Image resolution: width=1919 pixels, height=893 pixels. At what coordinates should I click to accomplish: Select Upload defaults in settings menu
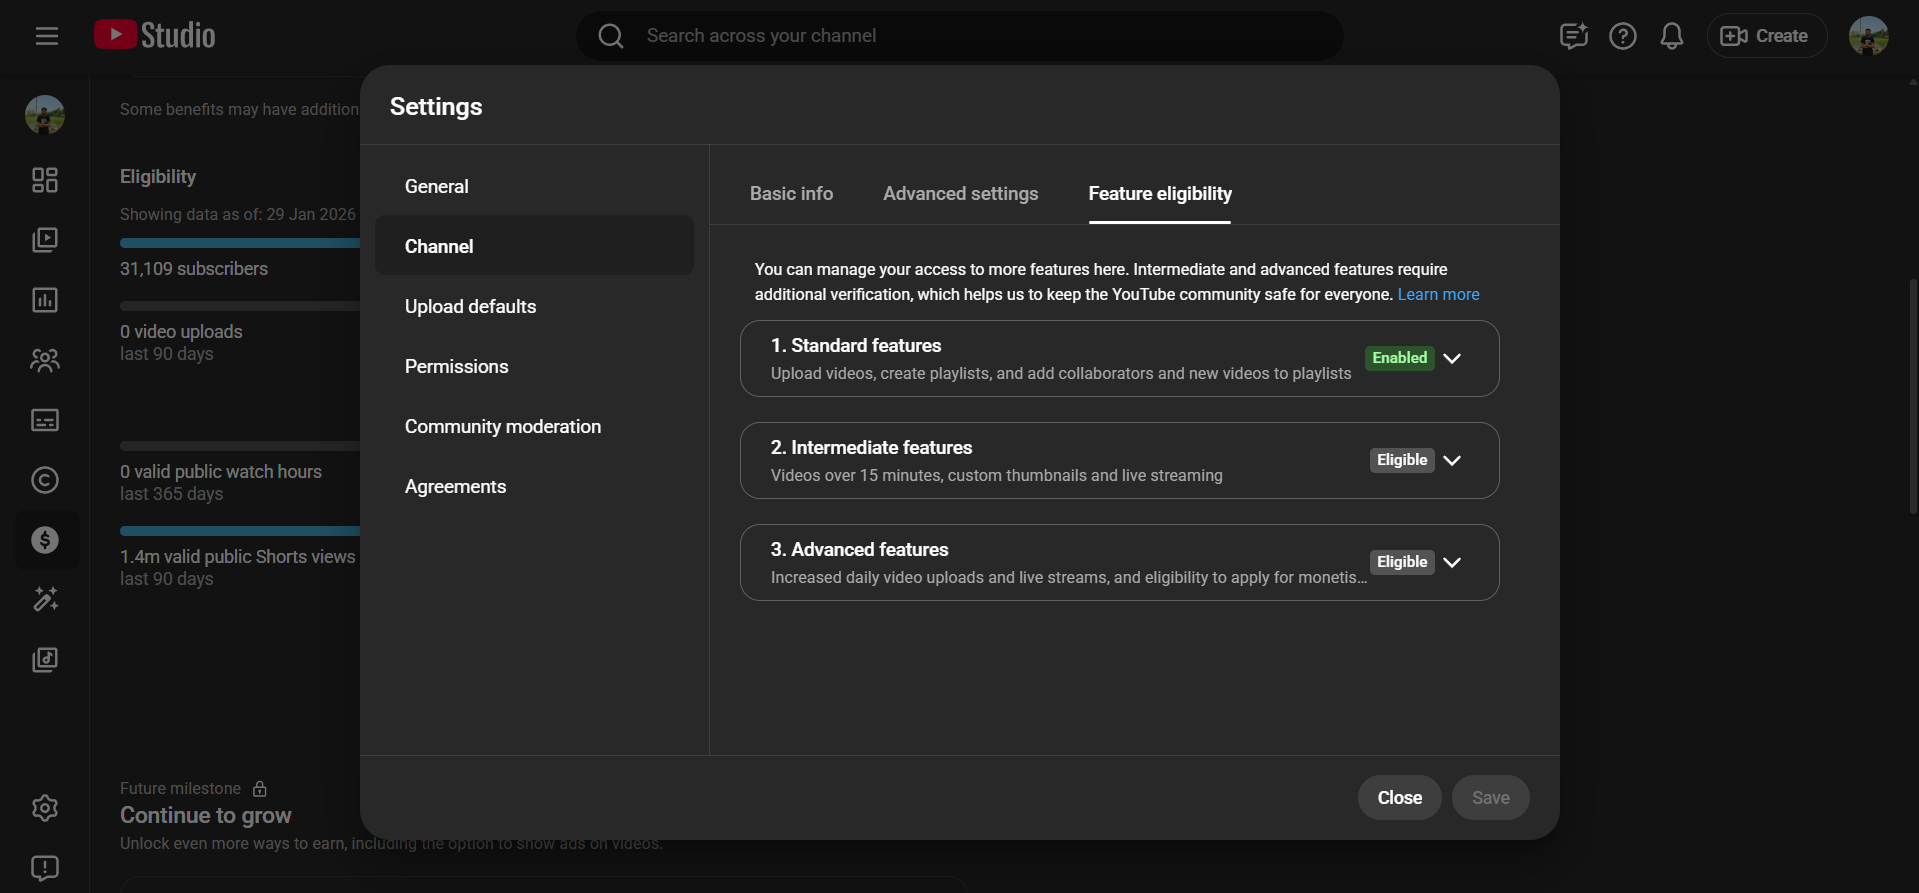[470, 307]
